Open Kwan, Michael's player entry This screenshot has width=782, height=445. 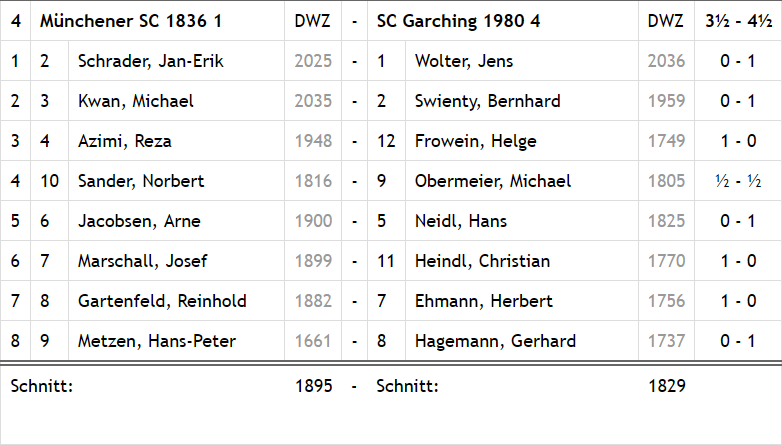pyautogui.click(x=136, y=101)
